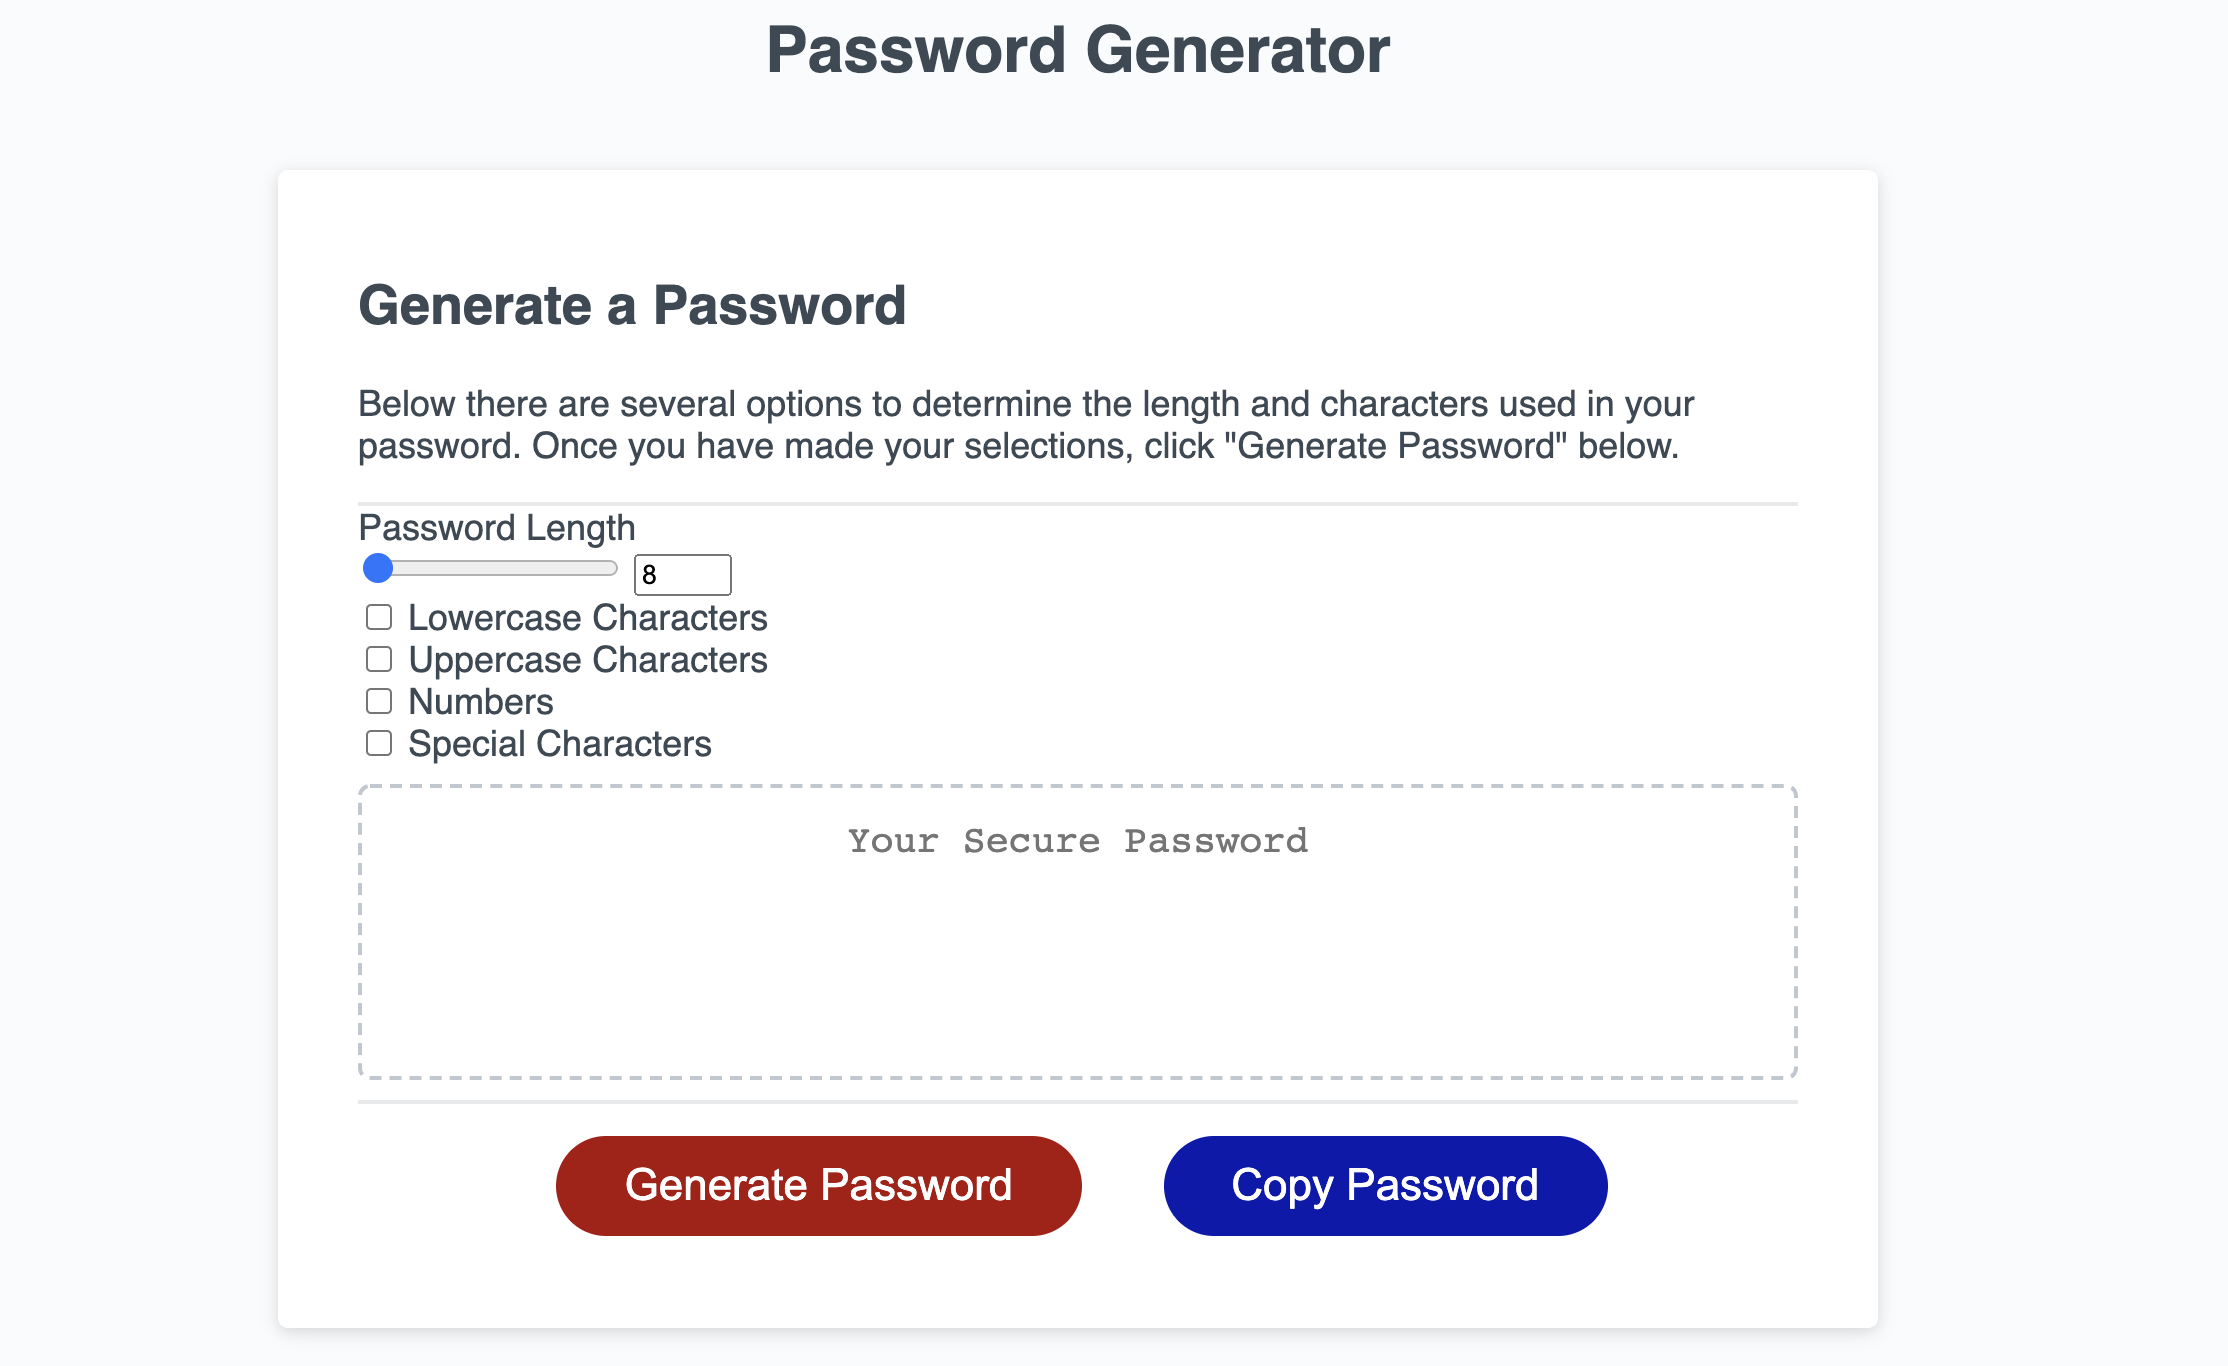Click the instructions paragraph about password options

(1025, 424)
